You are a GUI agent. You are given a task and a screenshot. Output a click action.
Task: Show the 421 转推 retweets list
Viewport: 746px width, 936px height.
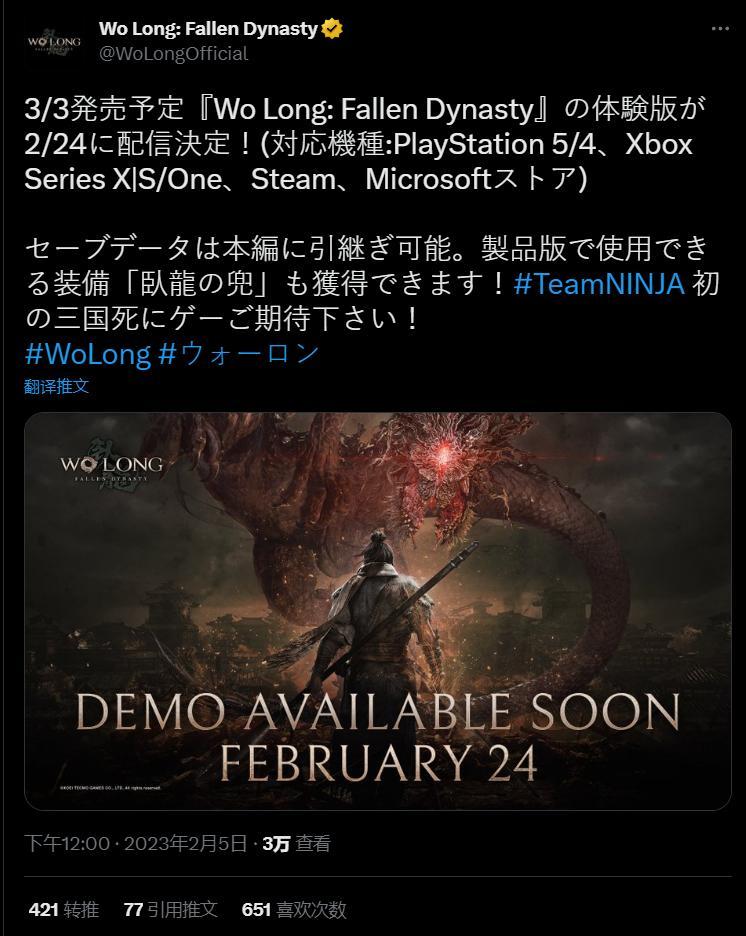(x=64, y=910)
